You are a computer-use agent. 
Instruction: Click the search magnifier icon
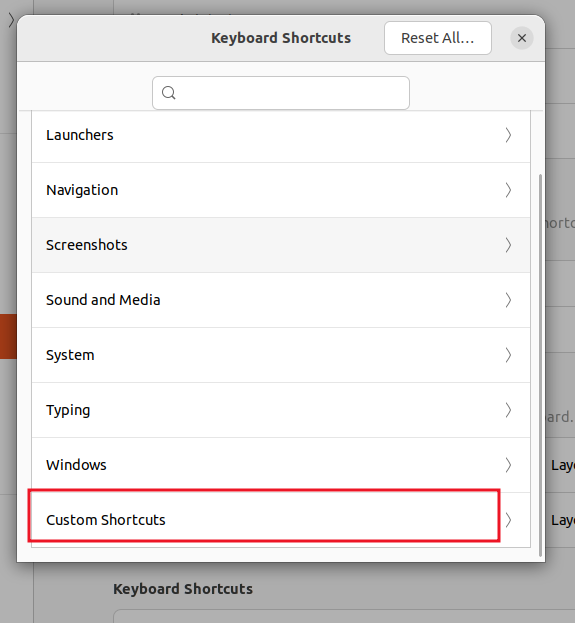[168, 93]
